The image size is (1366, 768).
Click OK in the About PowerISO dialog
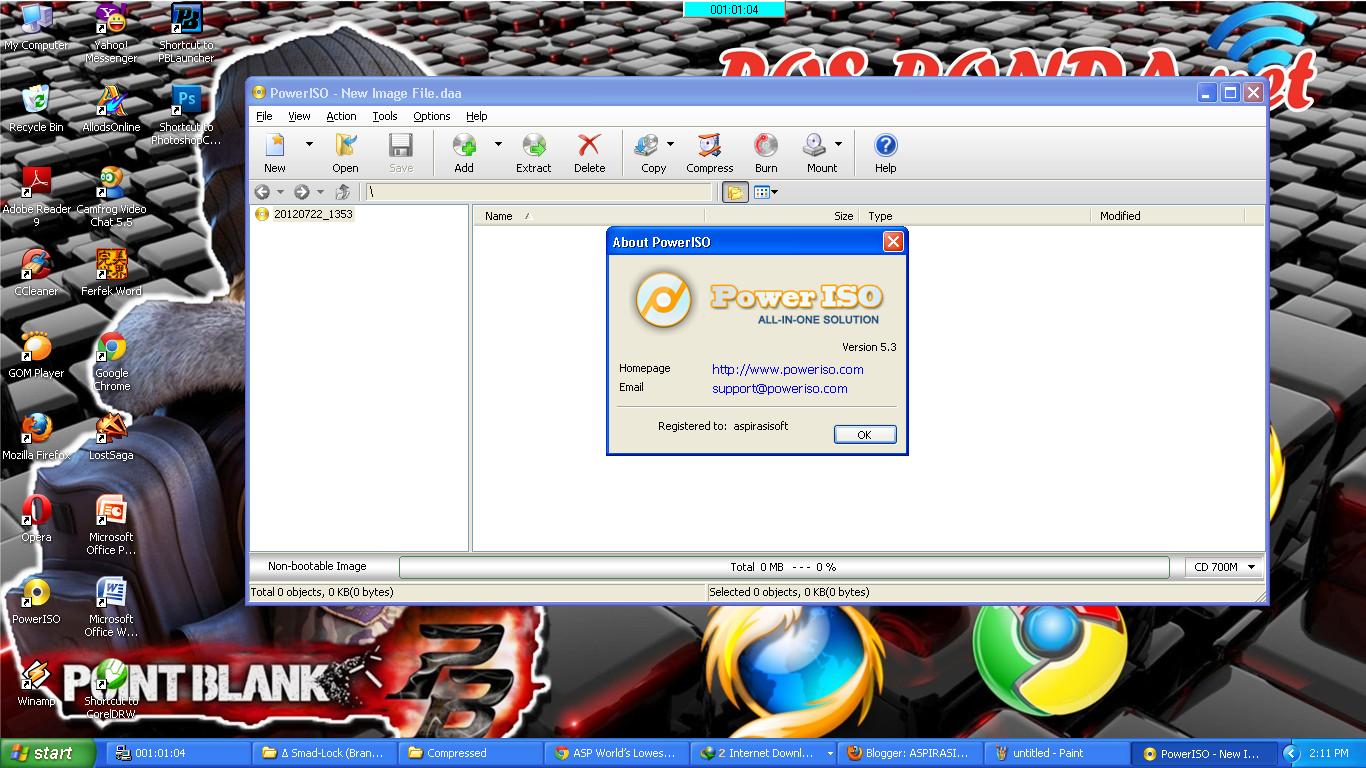coord(865,434)
